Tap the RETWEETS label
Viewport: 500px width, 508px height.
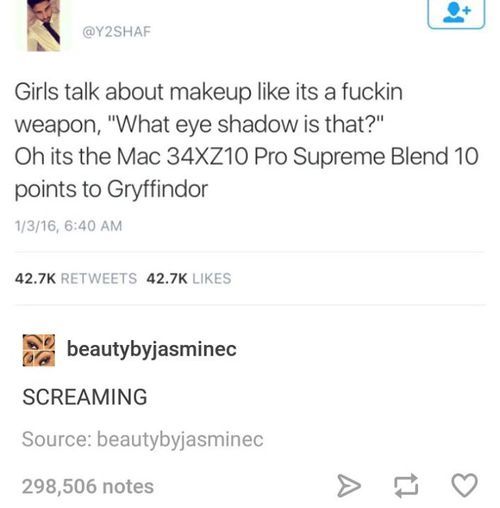coord(99,278)
